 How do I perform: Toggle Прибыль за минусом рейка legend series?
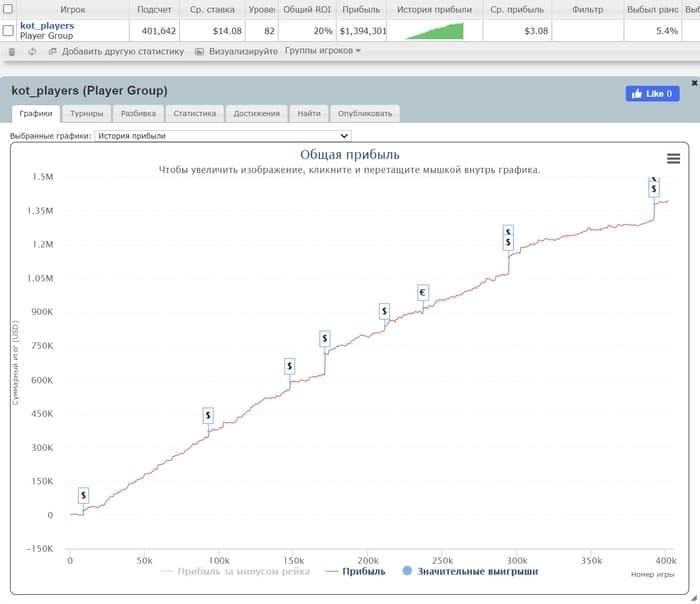coord(235,571)
